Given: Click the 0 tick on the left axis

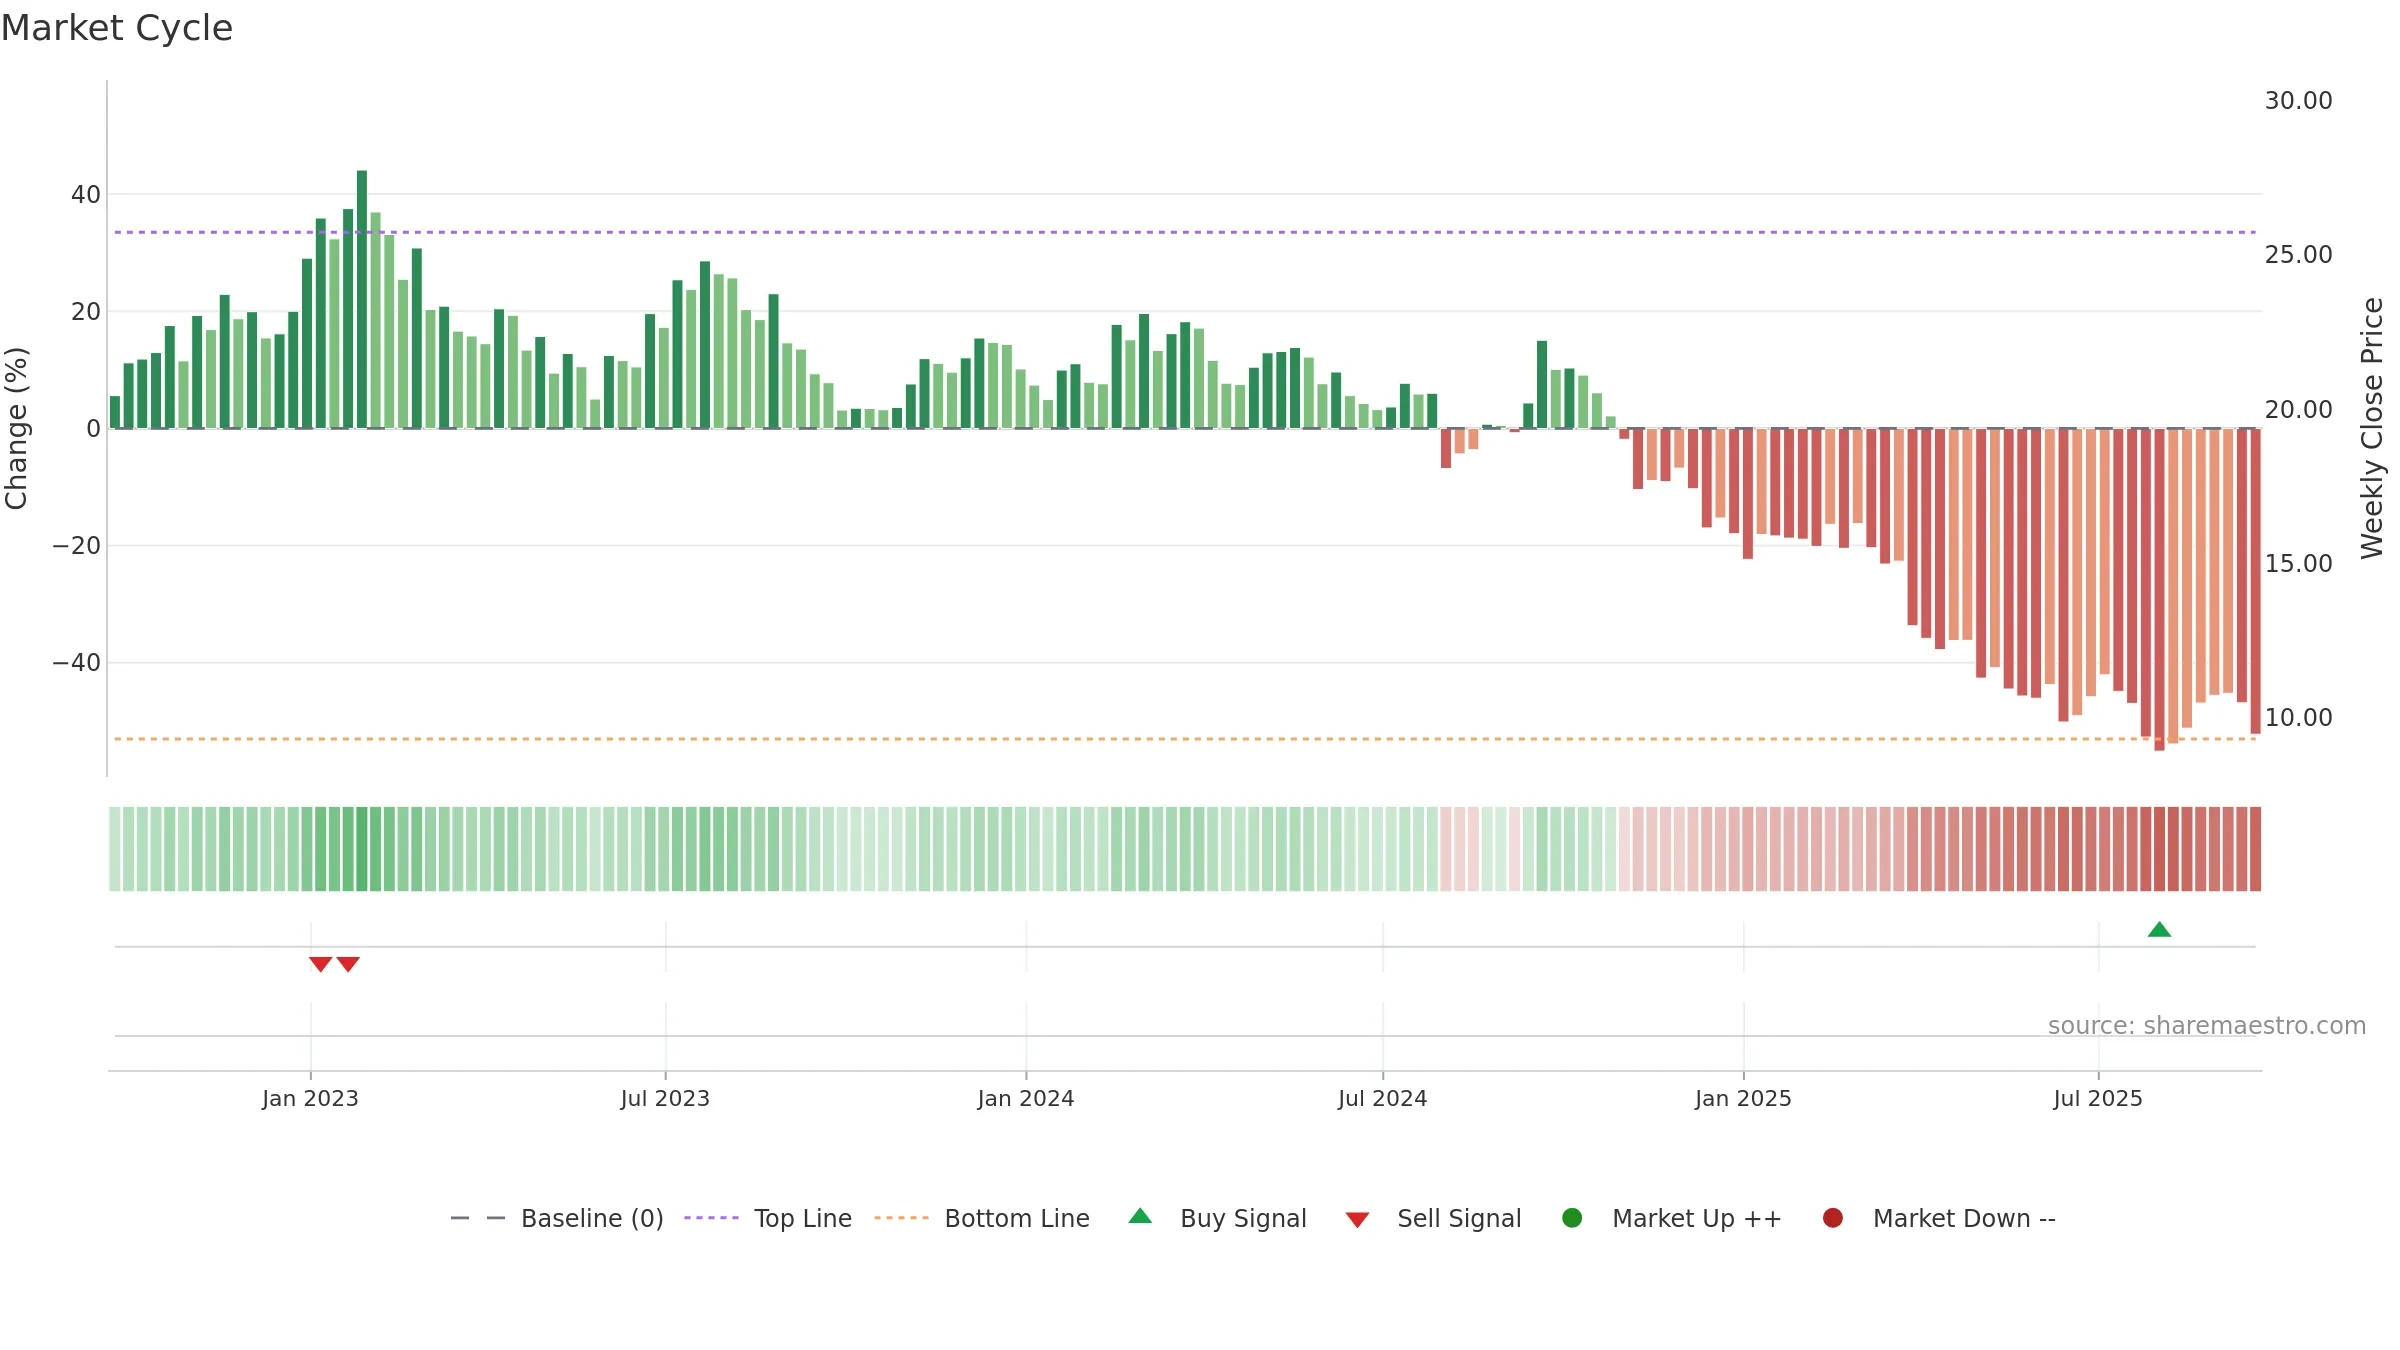Looking at the screenshot, I should 94,429.
